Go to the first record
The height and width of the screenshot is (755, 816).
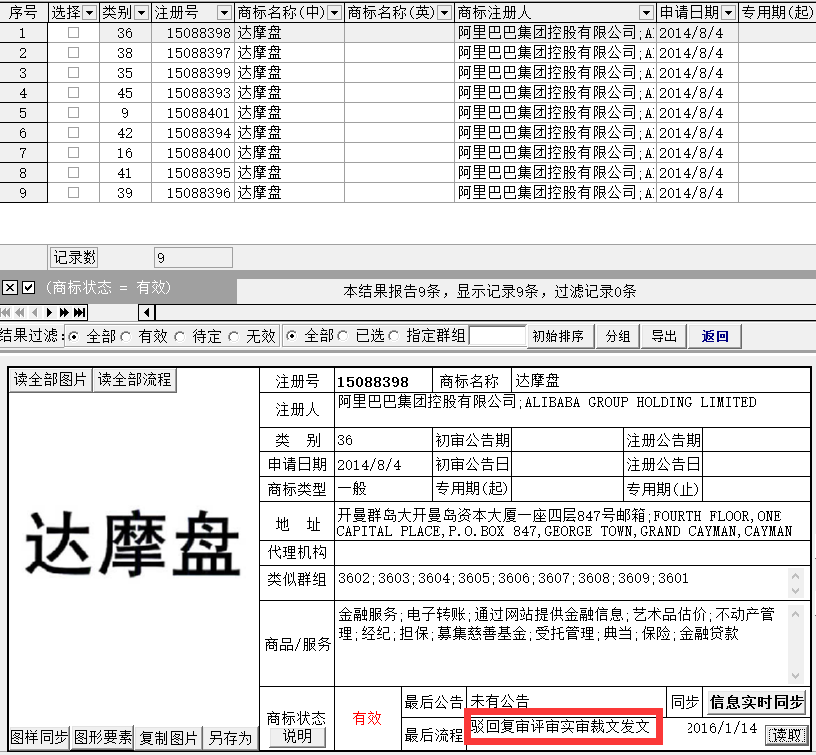pos(6,312)
